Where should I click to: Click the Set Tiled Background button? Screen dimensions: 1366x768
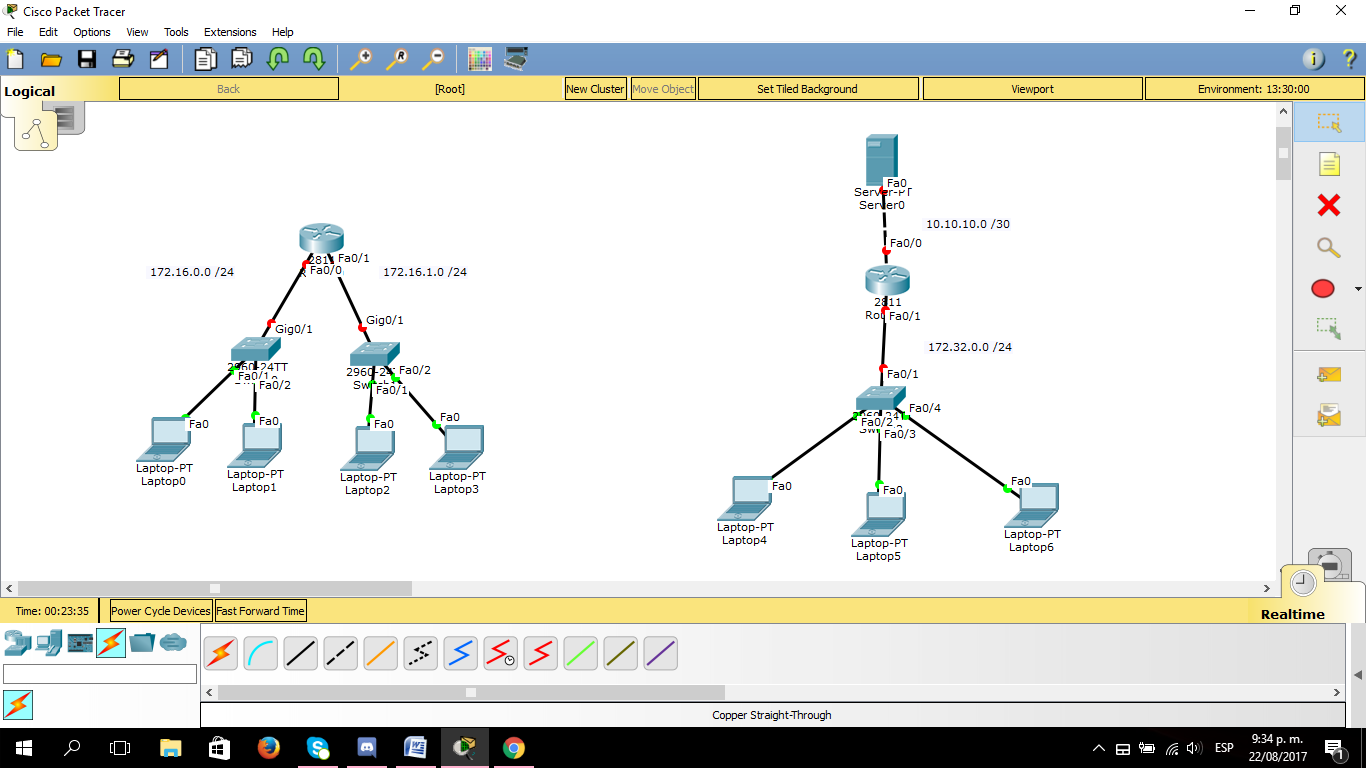coord(807,88)
